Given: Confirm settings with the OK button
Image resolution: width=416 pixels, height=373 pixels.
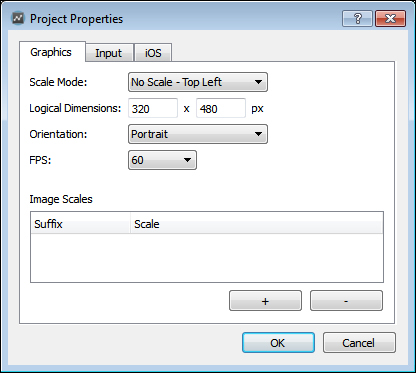Looking at the screenshot, I should (278, 343).
